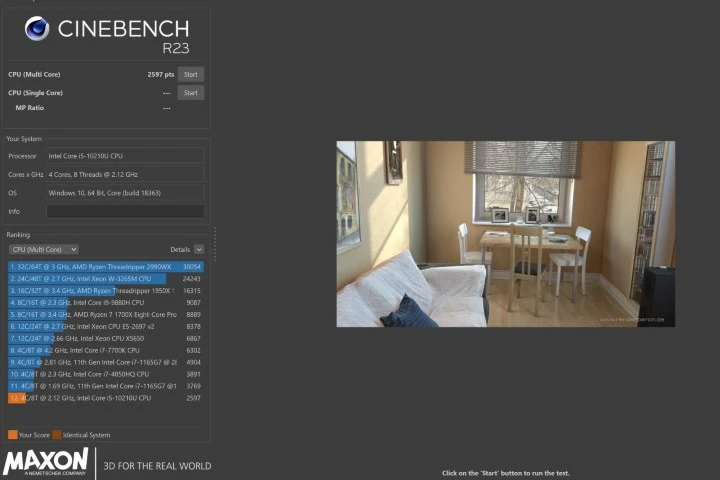The height and width of the screenshot is (480, 720).
Task: Open the CPU (Multi Core) ranking dropdown
Action: point(44,249)
